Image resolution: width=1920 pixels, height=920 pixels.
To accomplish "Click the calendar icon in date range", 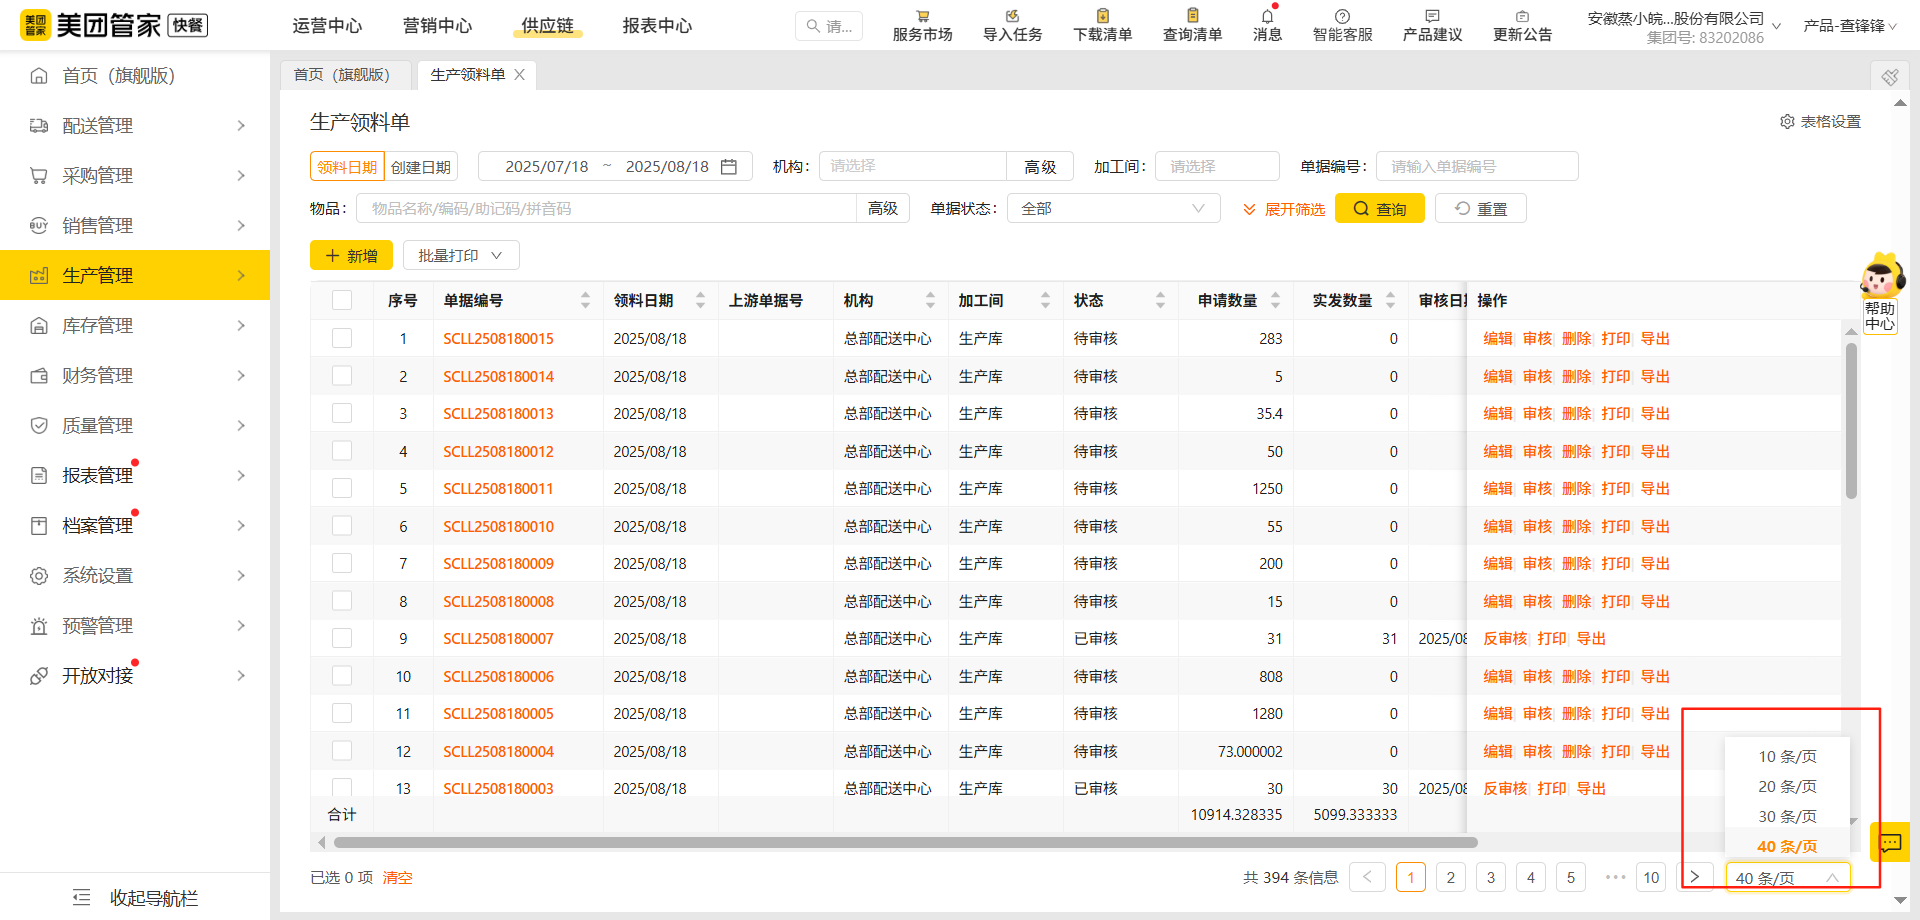I will pos(729,167).
